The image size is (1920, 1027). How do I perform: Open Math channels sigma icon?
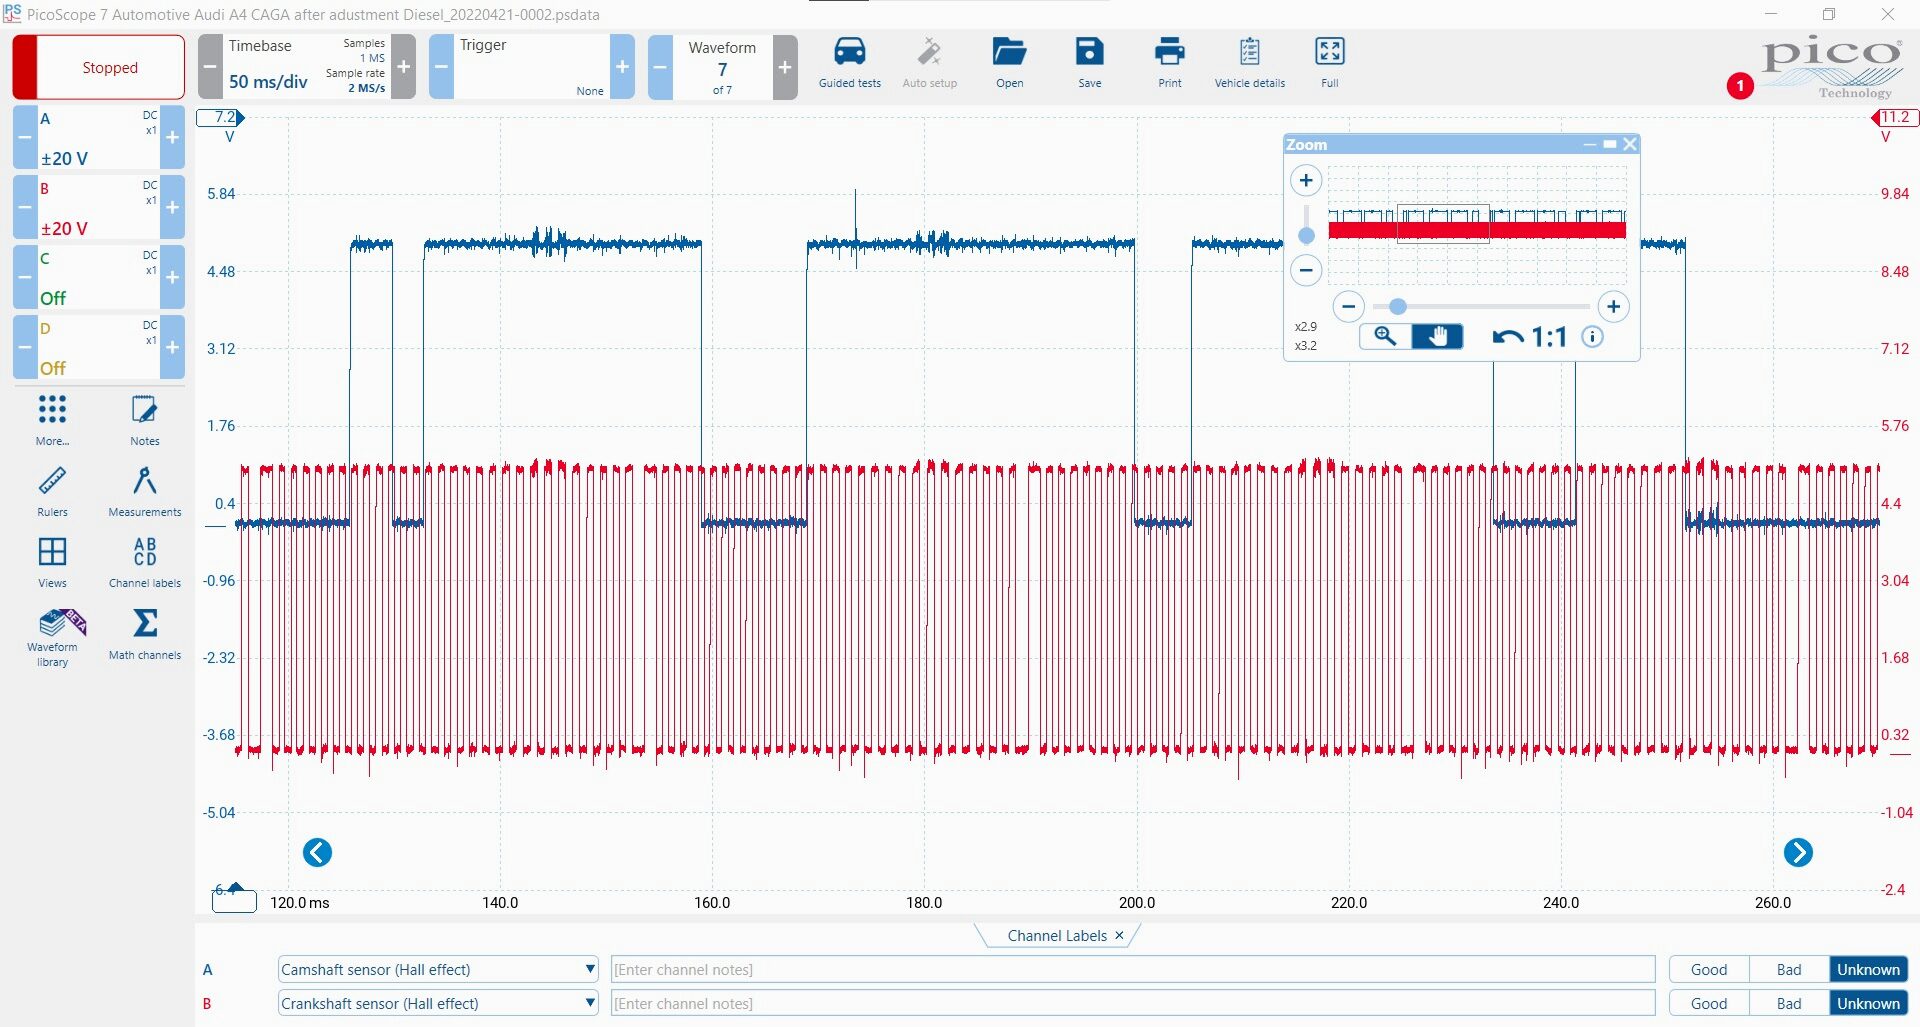[145, 624]
